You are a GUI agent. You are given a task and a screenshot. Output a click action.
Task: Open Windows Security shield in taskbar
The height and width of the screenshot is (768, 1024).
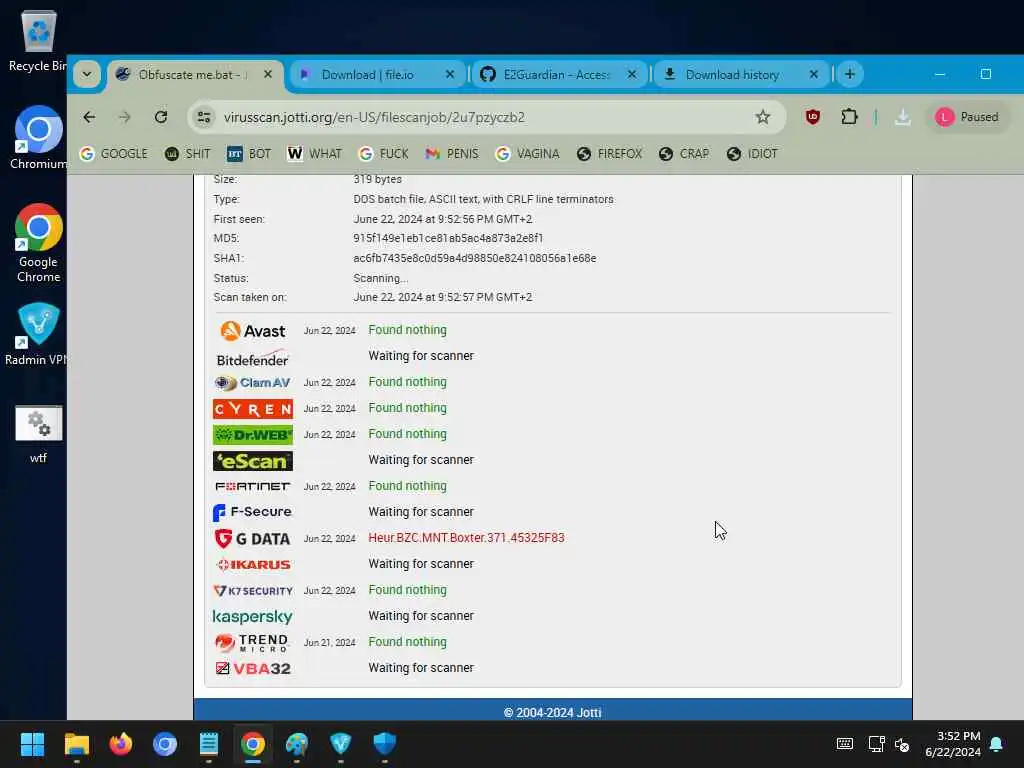pos(385,744)
